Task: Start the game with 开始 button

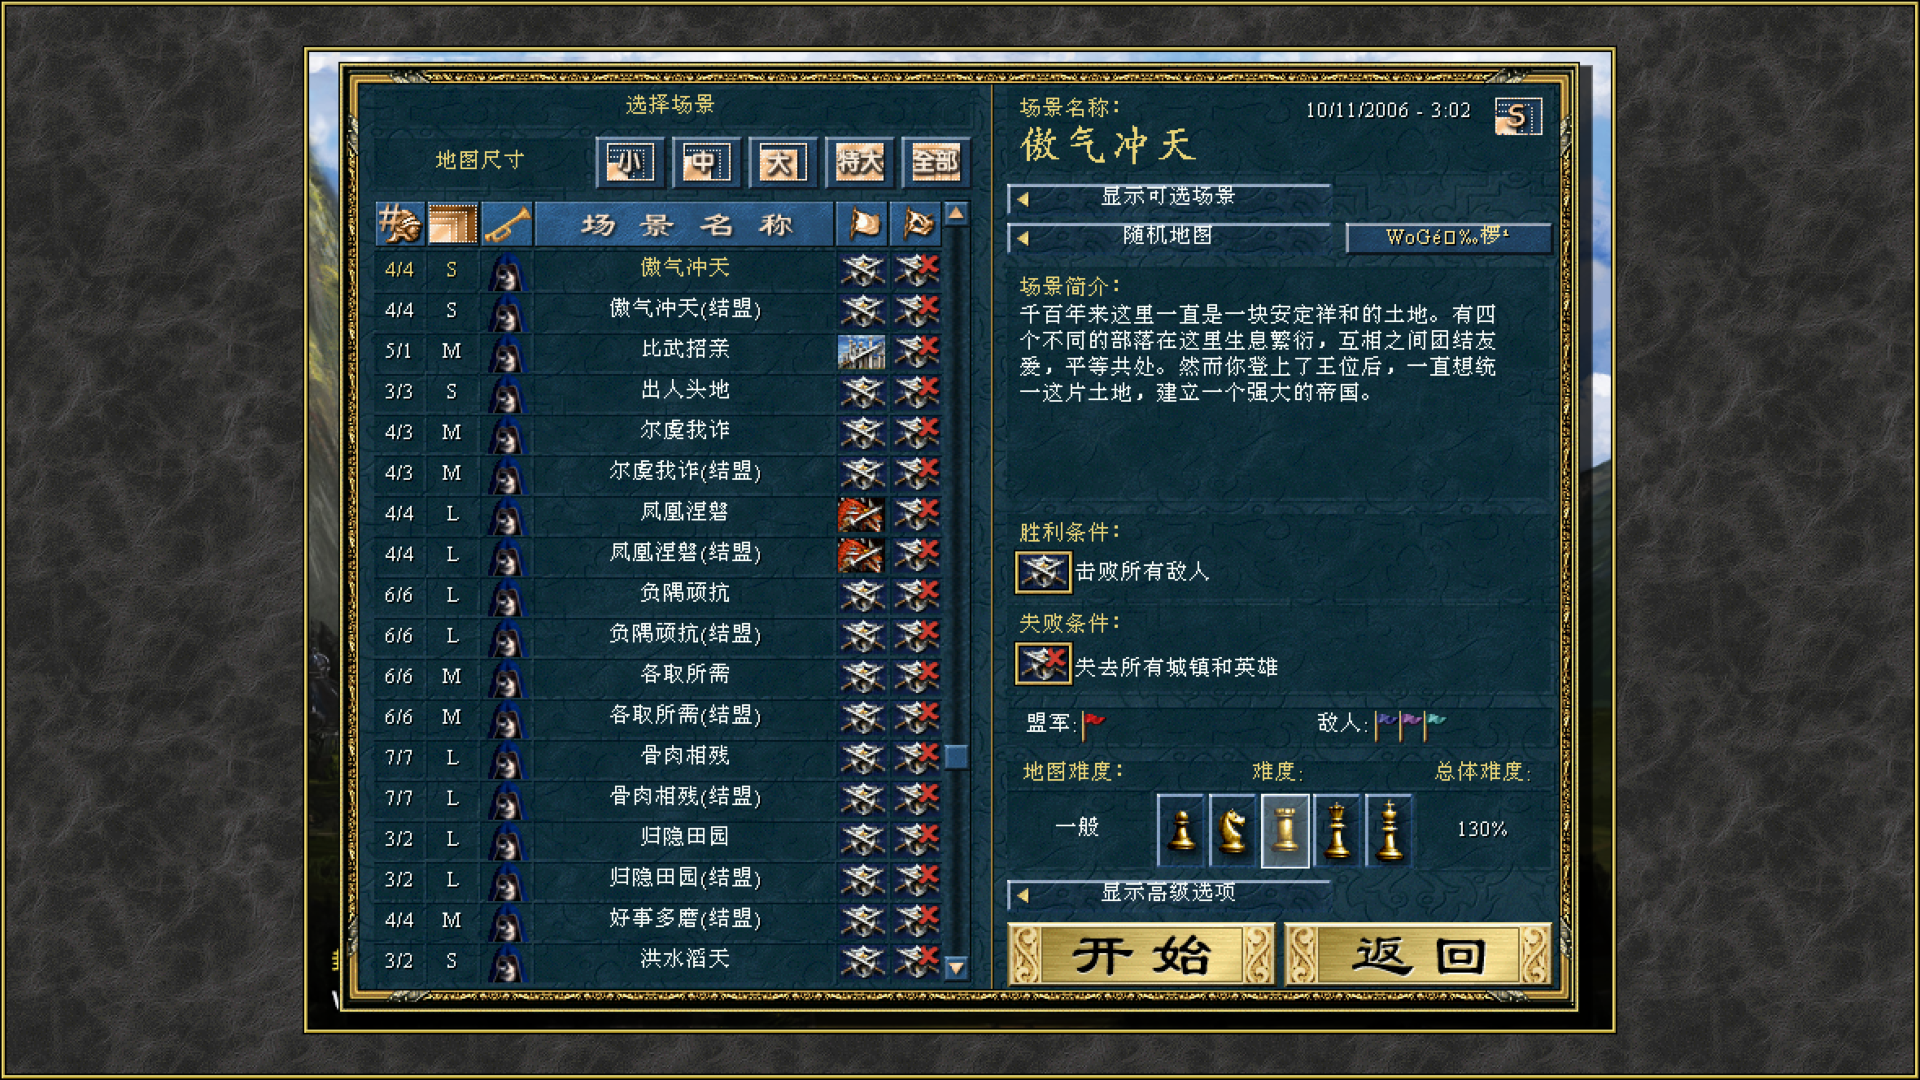Action: click(x=1141, y=955)
